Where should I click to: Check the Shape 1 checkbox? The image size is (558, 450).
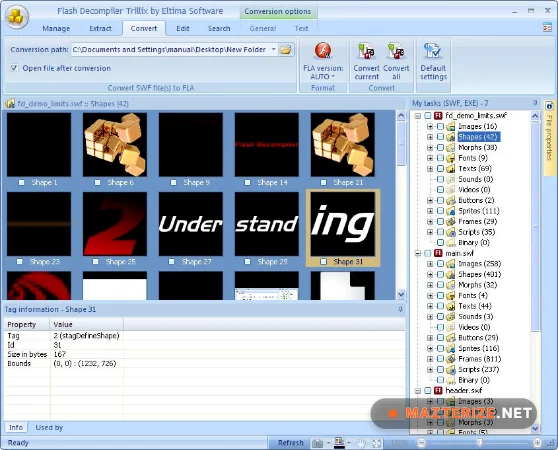click(22, 182)
